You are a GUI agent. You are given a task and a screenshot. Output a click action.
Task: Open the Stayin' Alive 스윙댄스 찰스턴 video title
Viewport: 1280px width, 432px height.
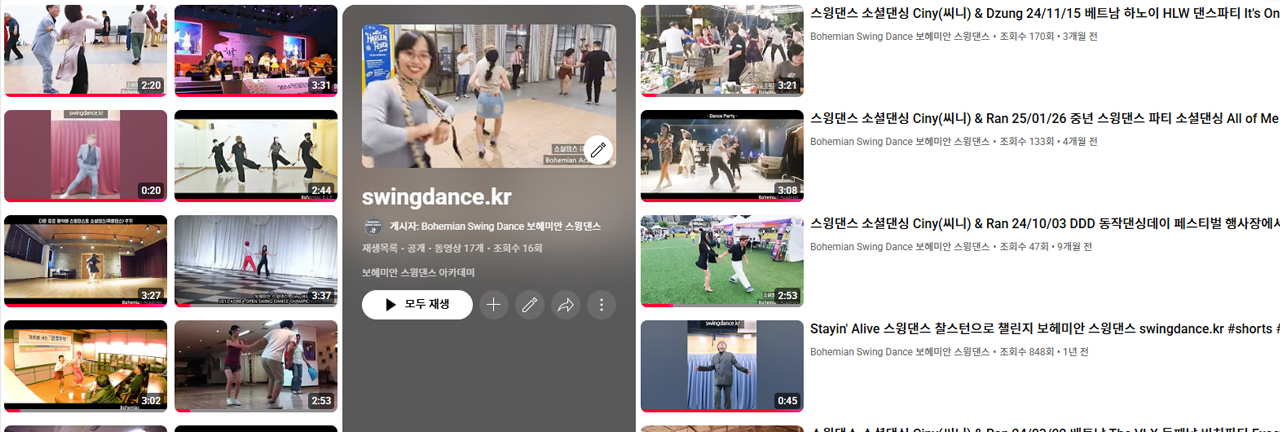pos(1045,328)
